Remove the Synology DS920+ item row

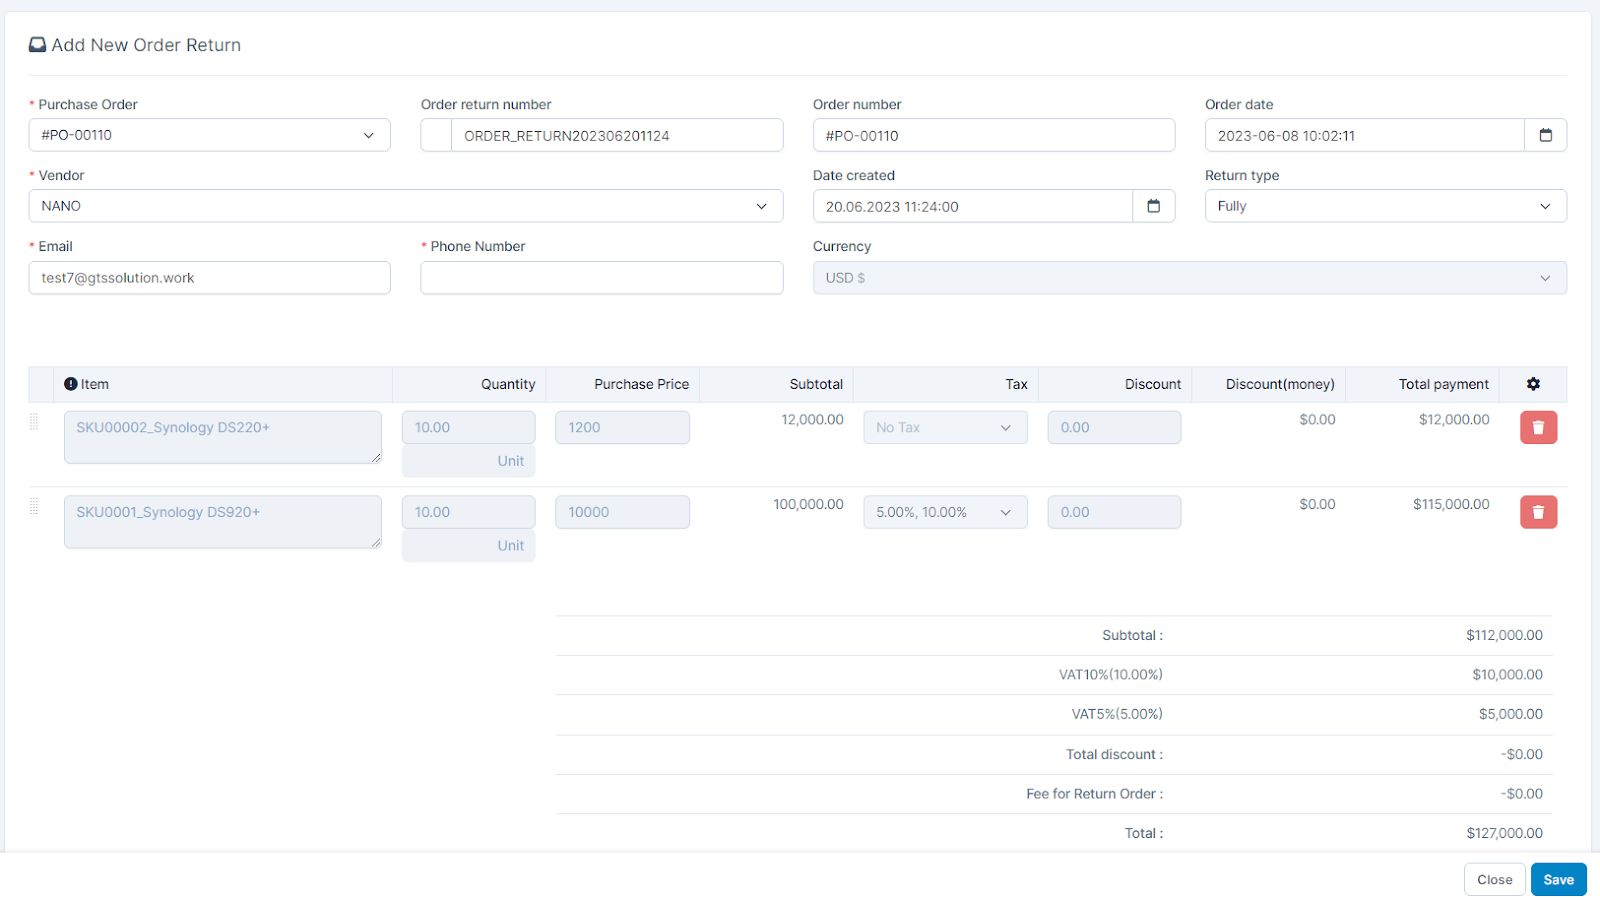tap(1538, 513)
